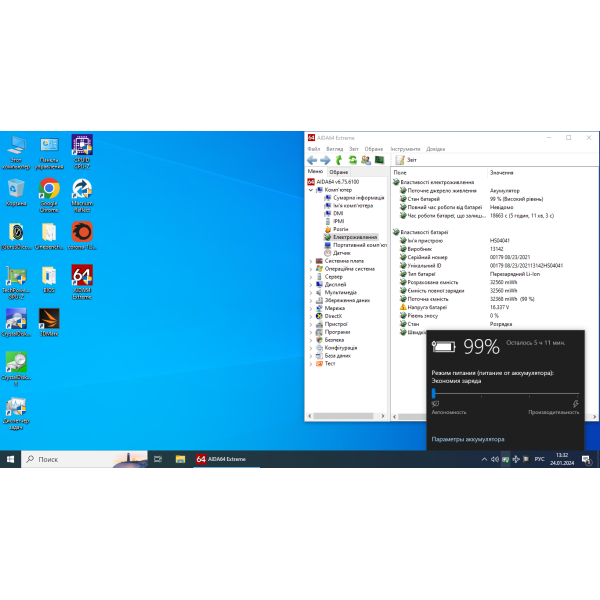Screen dimensions: 600x600
Task: Select База даних tree item
Action: [333, 356]
